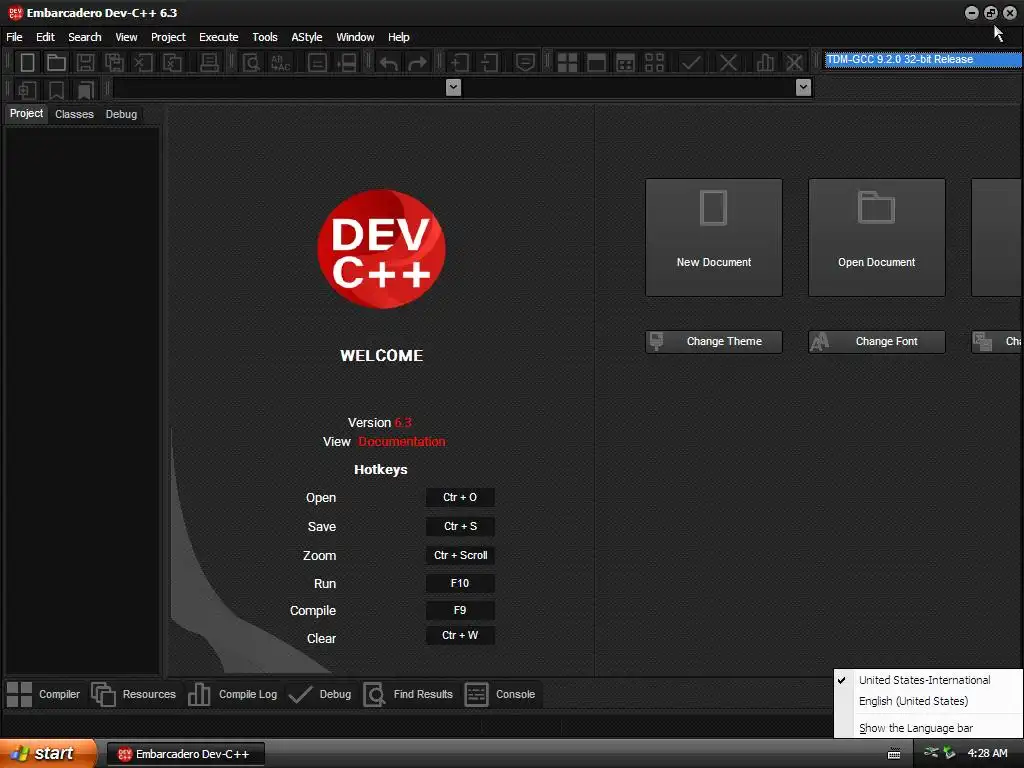This screenshot has height=768, width=1024.
Task: Click the Profile bar-chart toolbar icon
Action: click(765, 63)
